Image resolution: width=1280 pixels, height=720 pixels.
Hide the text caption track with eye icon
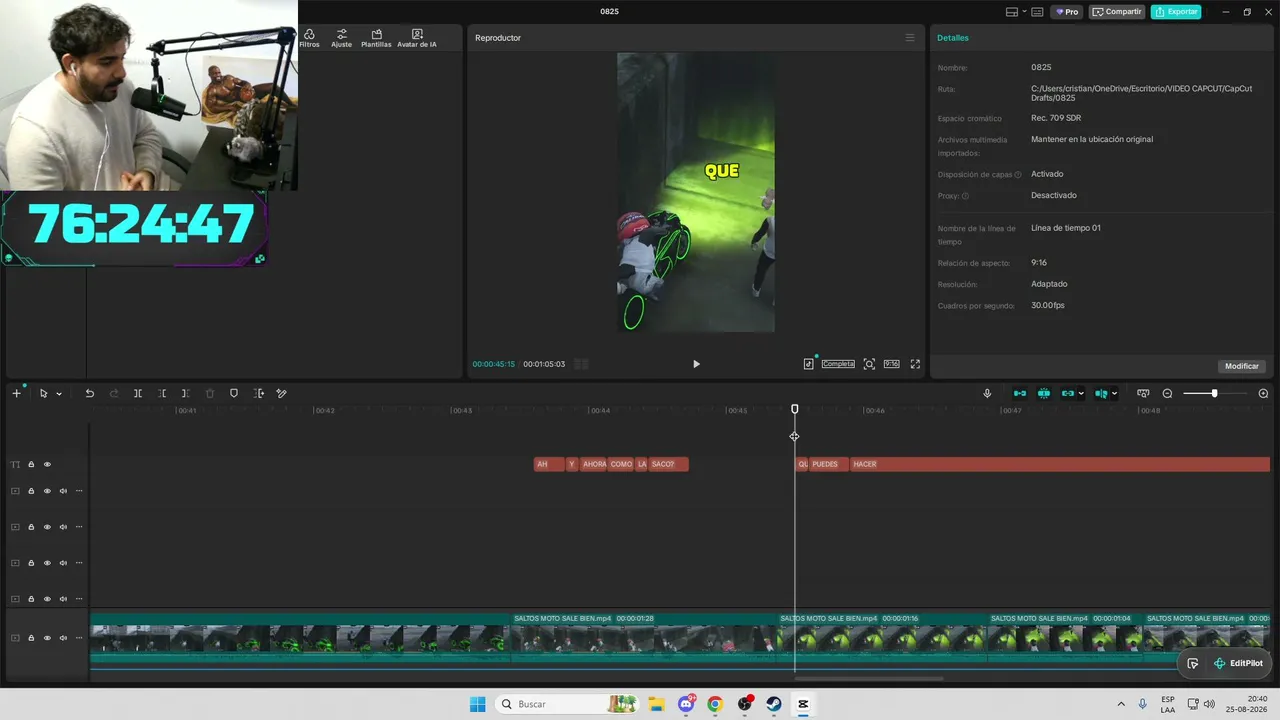[47, 464]
